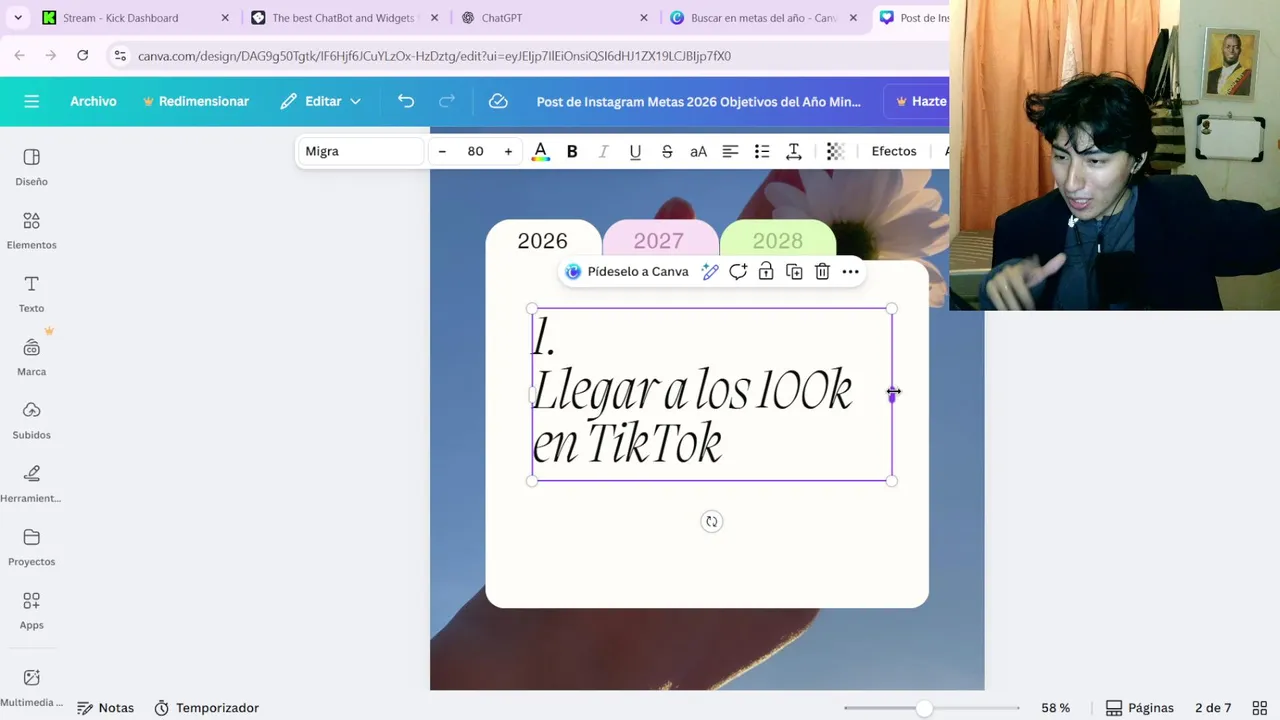Click Pídeselo a Canva button

click(627, 271)
